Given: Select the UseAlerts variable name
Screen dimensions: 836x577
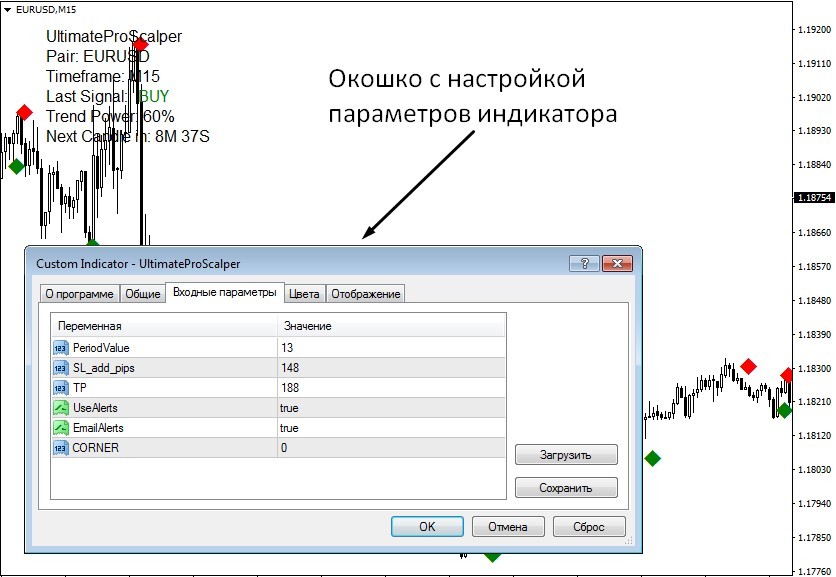Looking at the screenshot, I should pyautogui.click(x=95, y=408).
